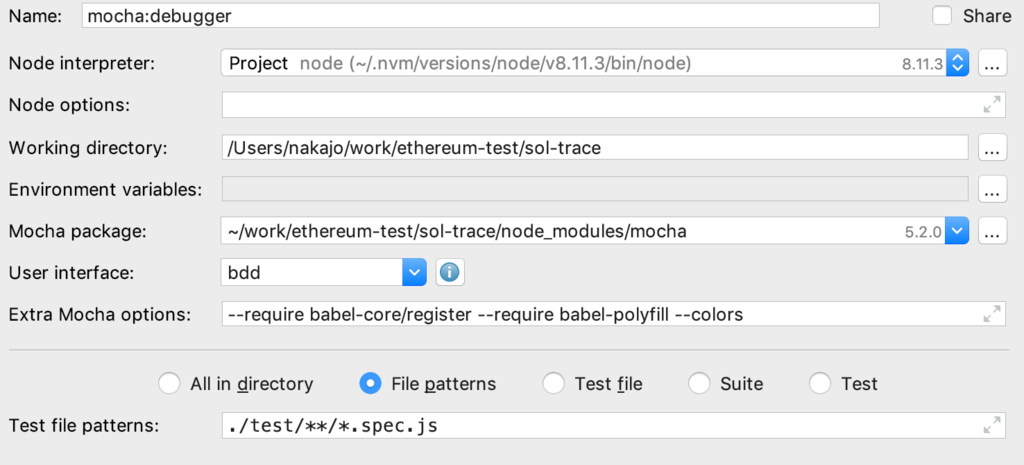Screen dimensions: 1024x465
Task: Open the Node interpreter dropdown
Action: pyautogui.click(x=958, y=64)
